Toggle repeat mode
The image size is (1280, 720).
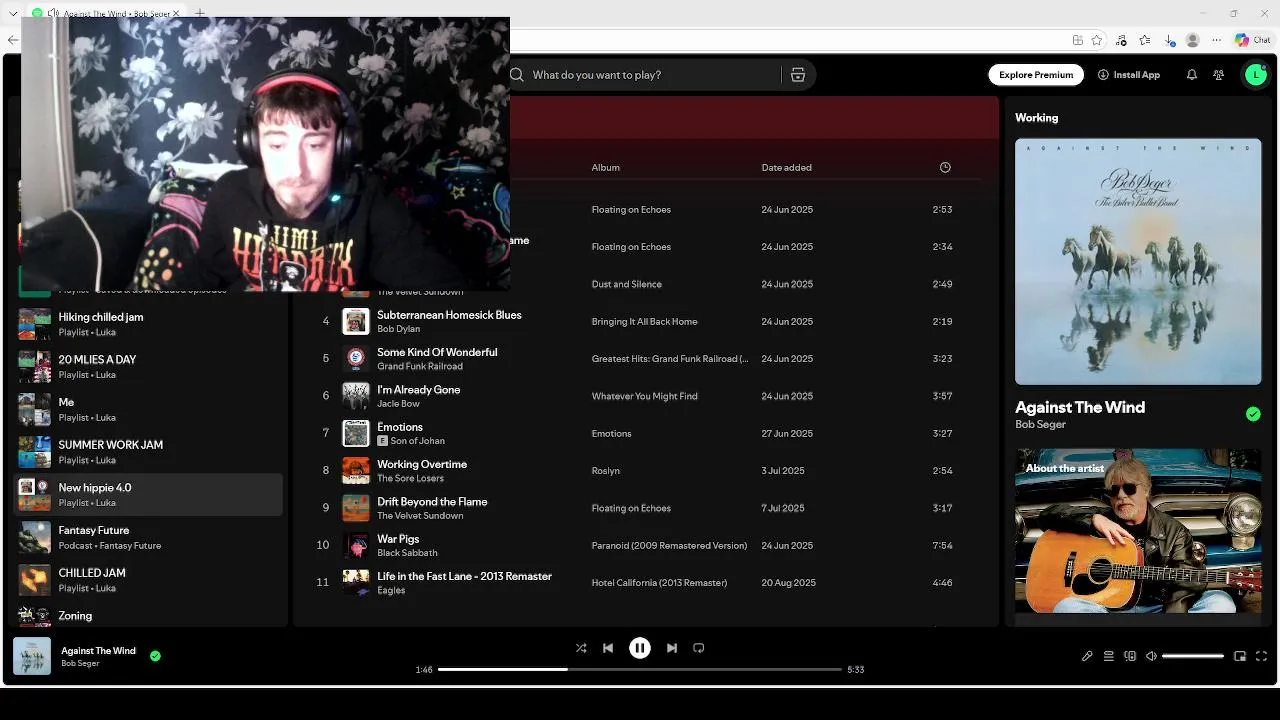click(699, 648)
